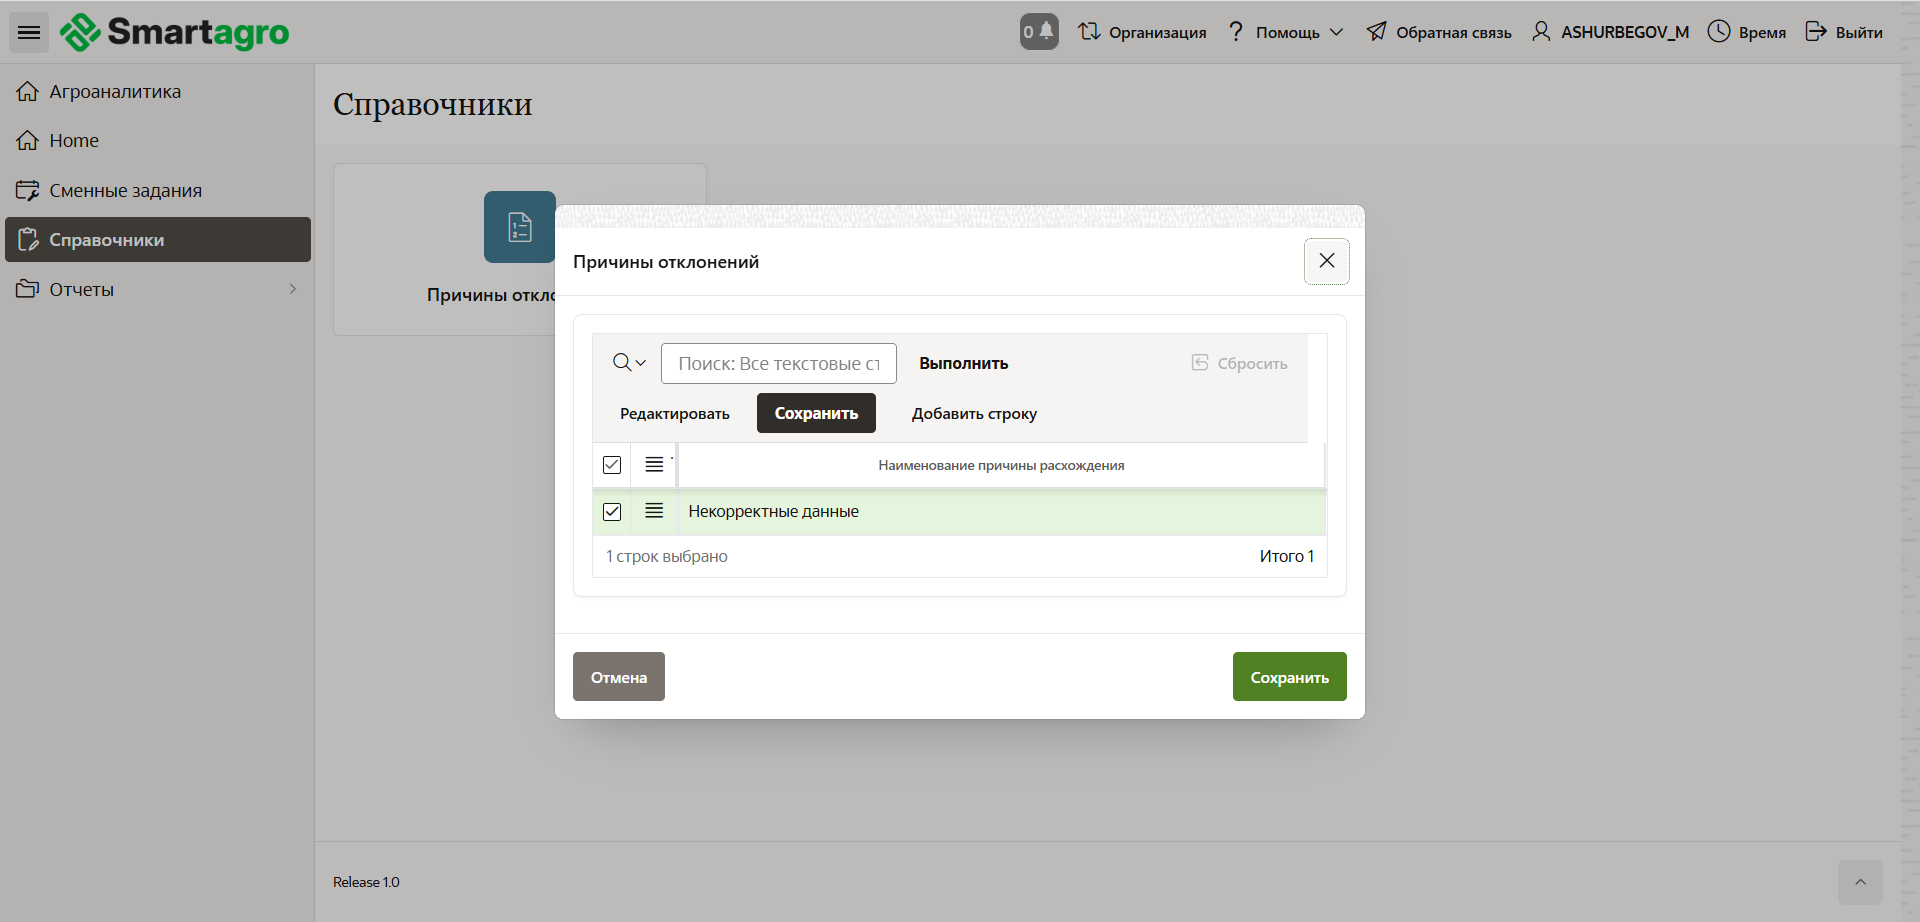The width and height of the screenshot is (1920, 922).
Task: Click the hamburger navigation menu icon
Action: coord(29,33)
